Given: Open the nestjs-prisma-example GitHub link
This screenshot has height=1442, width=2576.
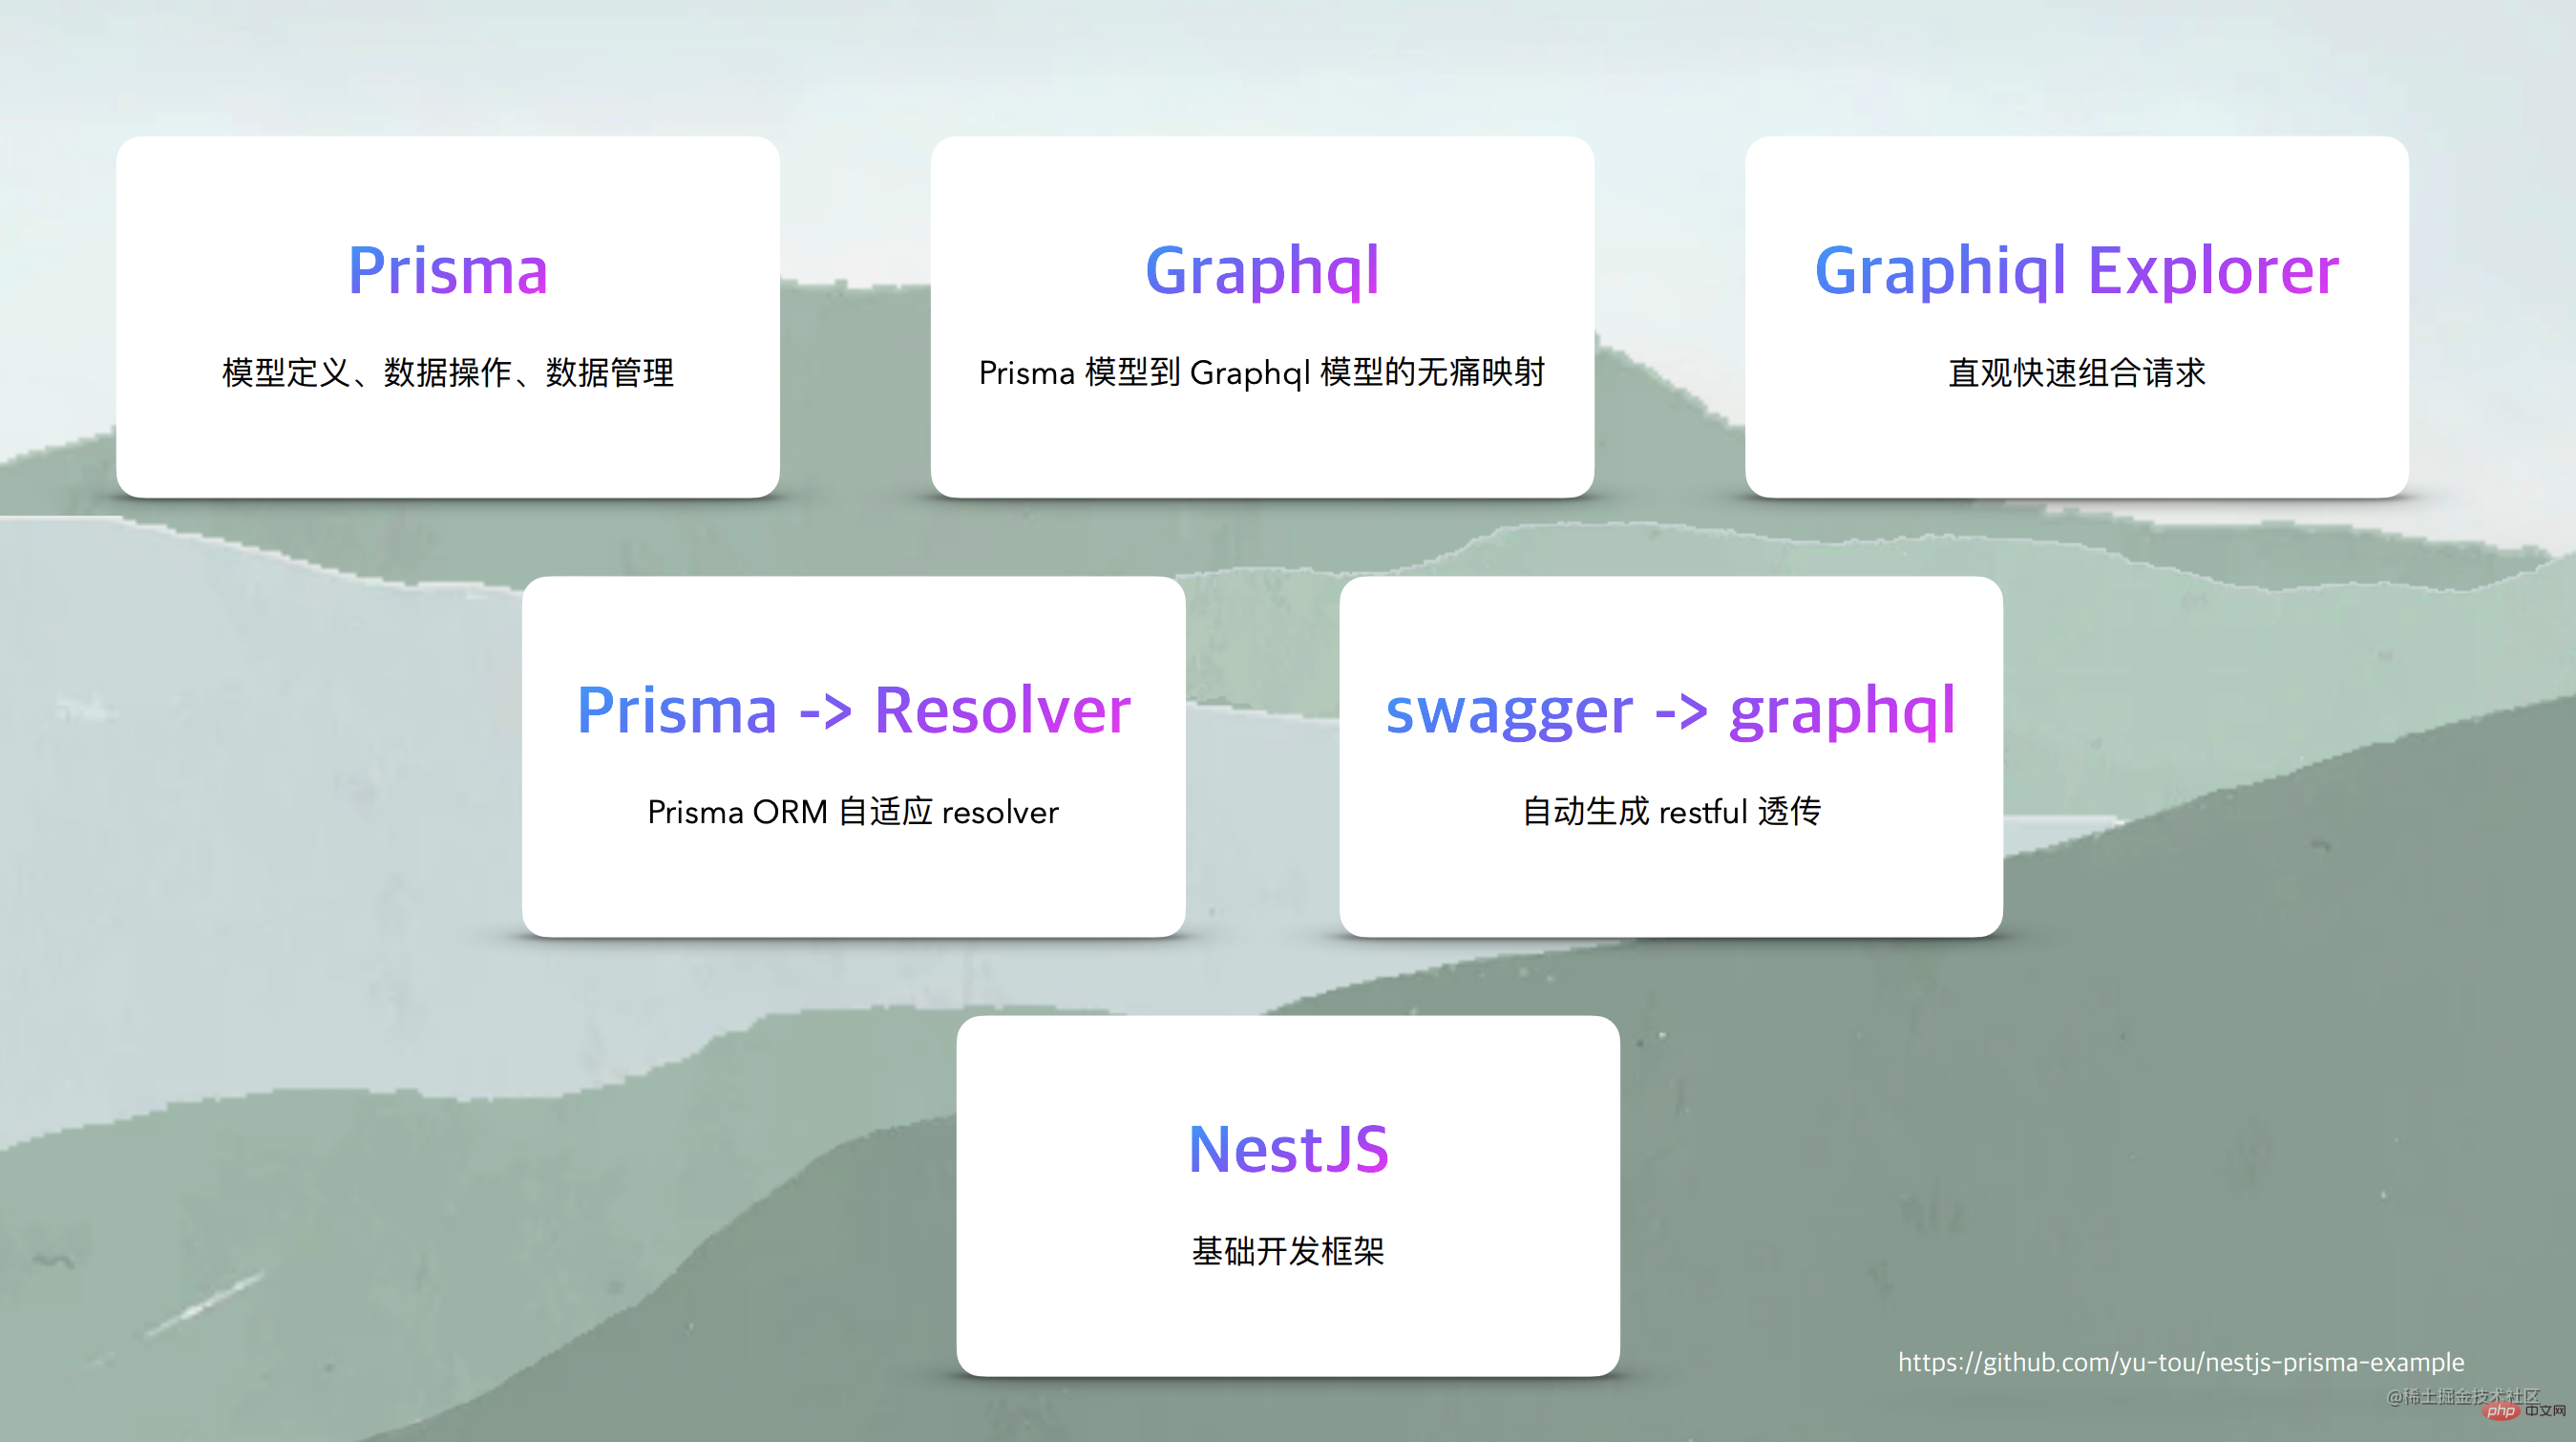Looking at the screenshot, I should tap(2180, 1362).
